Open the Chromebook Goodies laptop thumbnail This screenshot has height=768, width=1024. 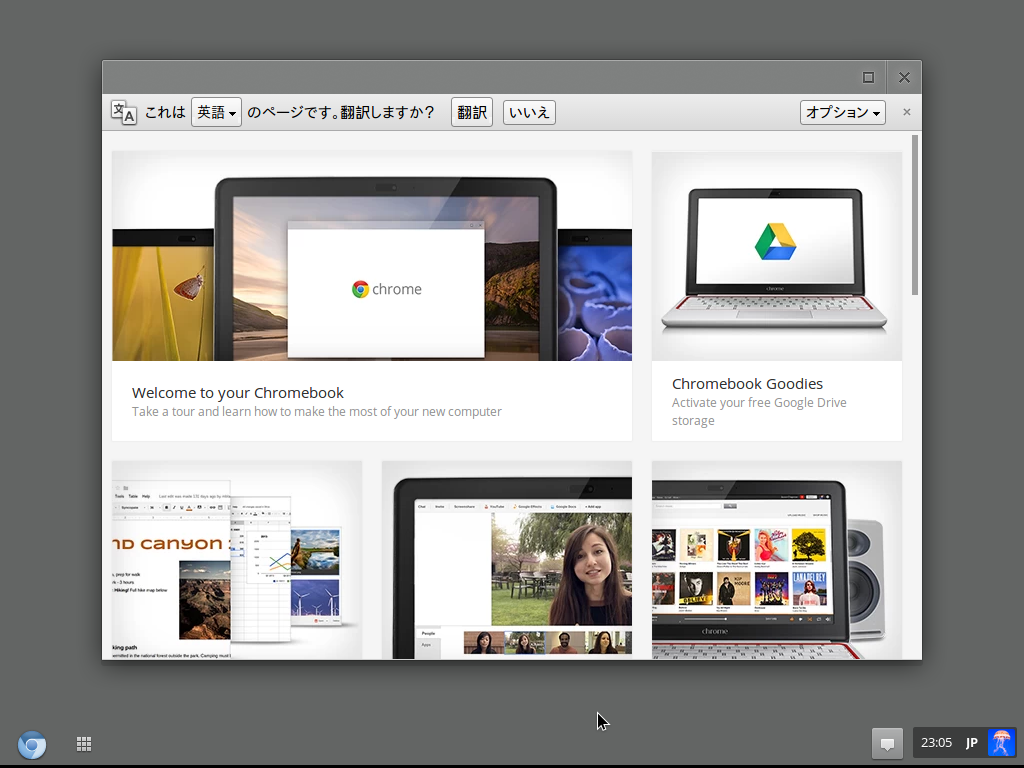click(x=776, y=256)
